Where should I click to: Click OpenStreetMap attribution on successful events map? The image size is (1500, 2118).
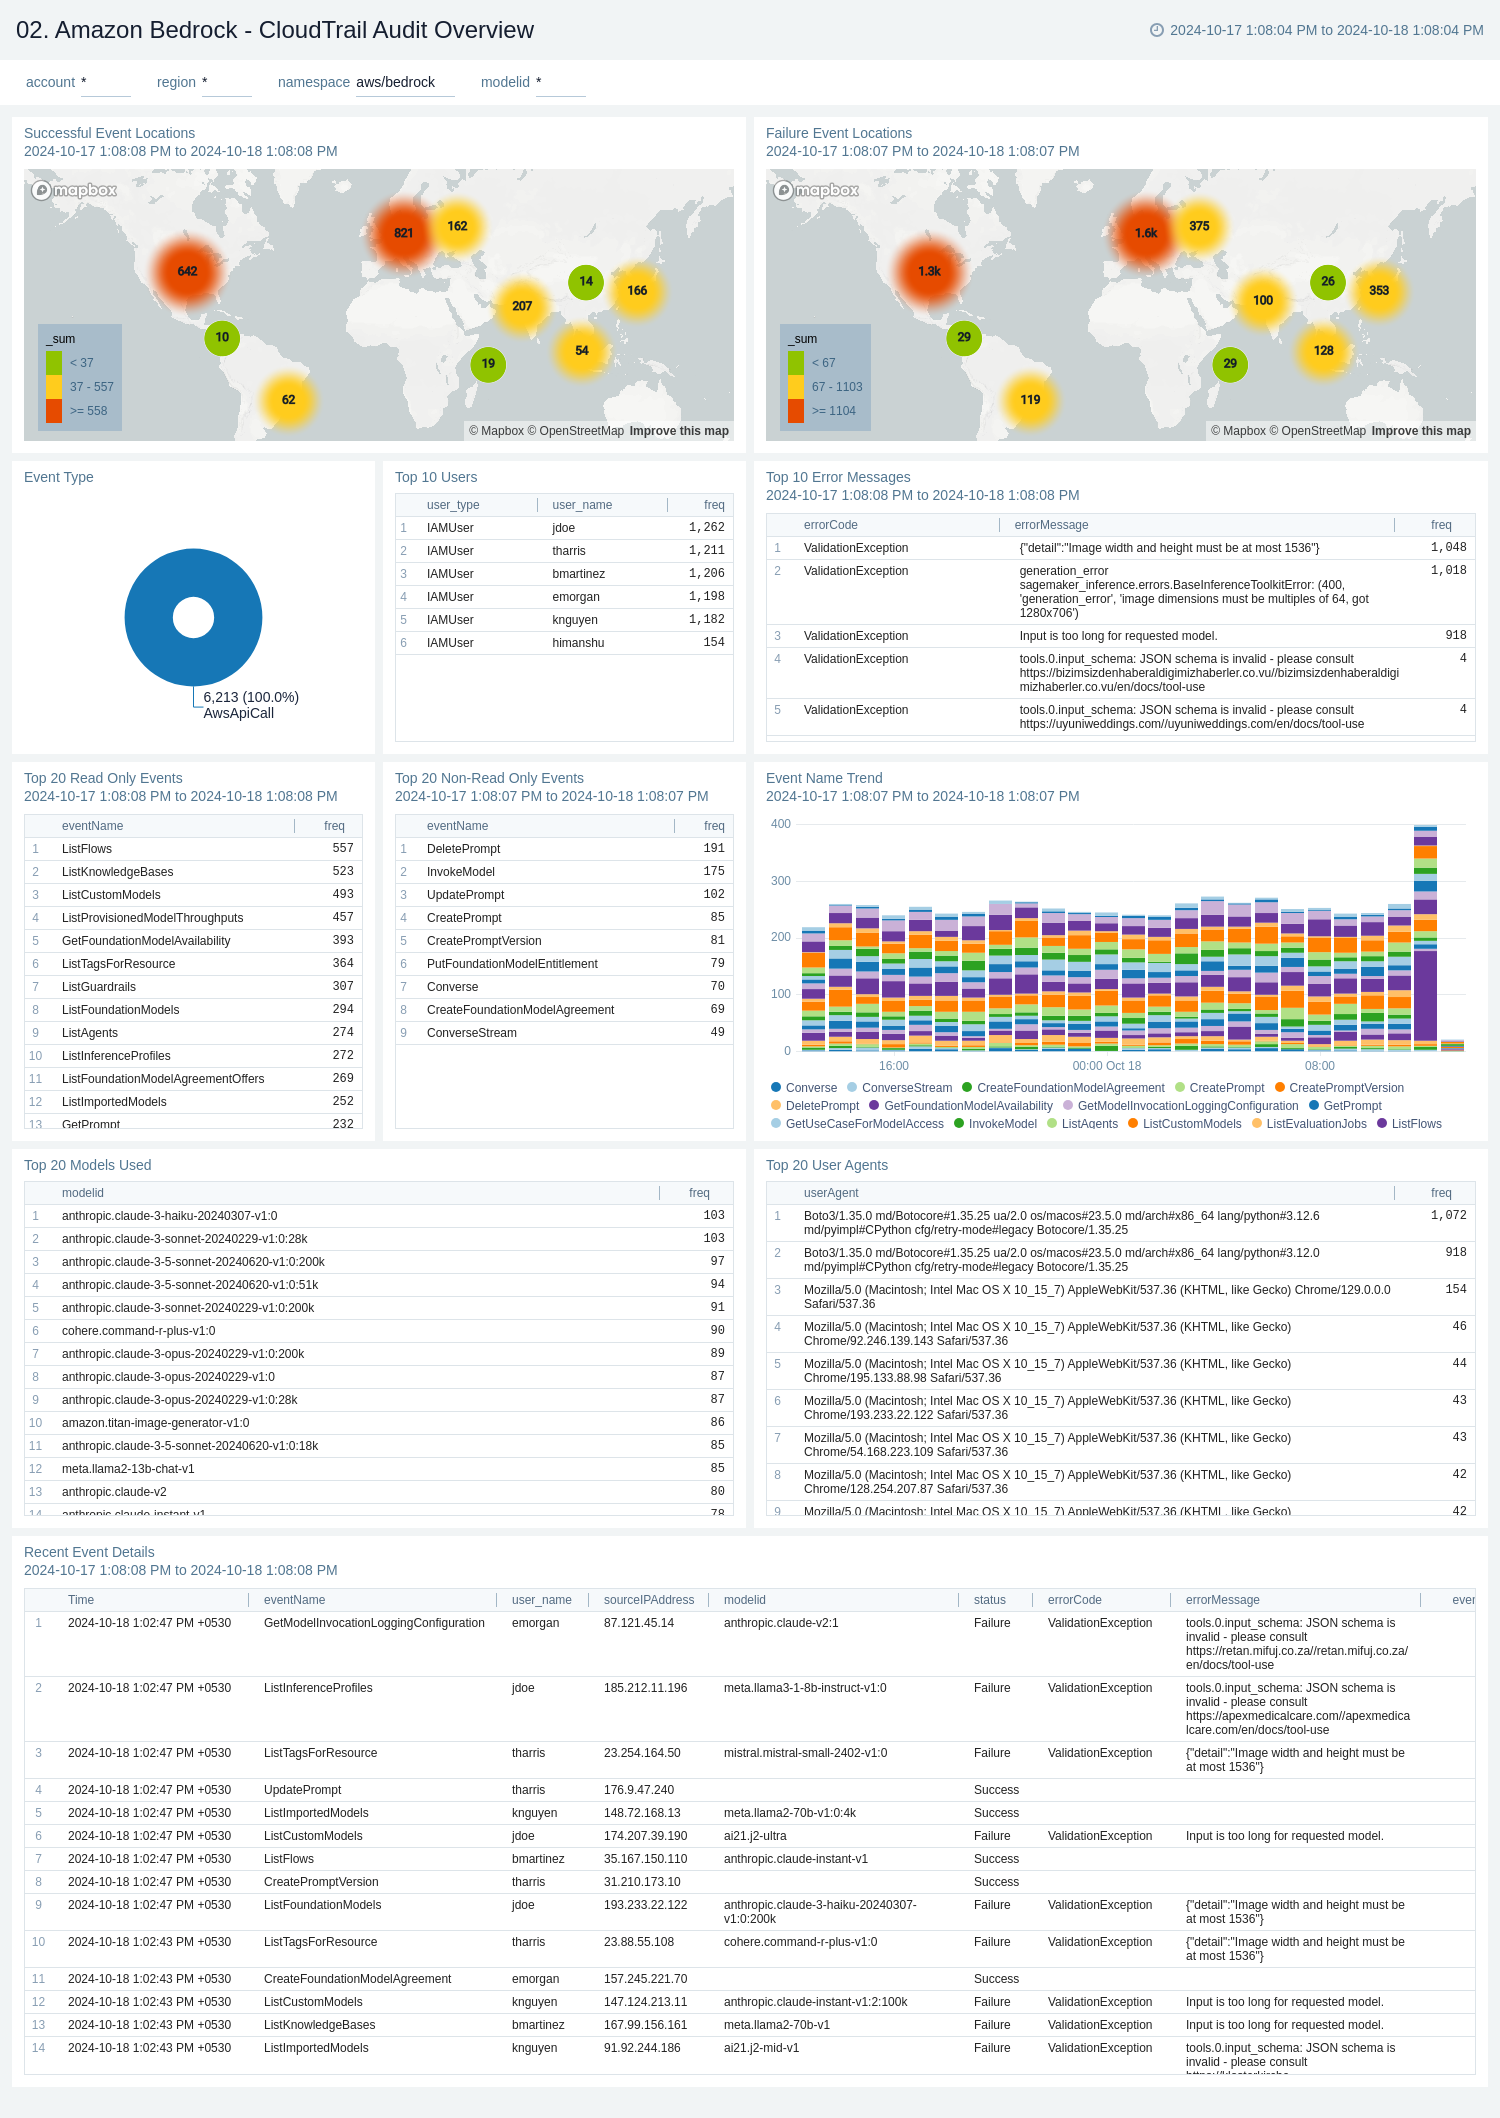(x=581, y=431)
